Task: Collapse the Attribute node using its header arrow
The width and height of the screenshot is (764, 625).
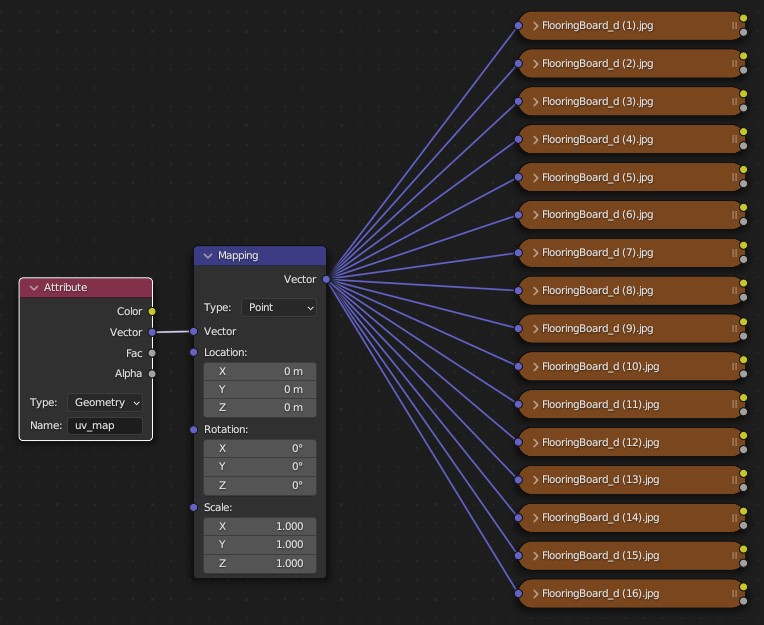Action: click(x=33, y=288)
